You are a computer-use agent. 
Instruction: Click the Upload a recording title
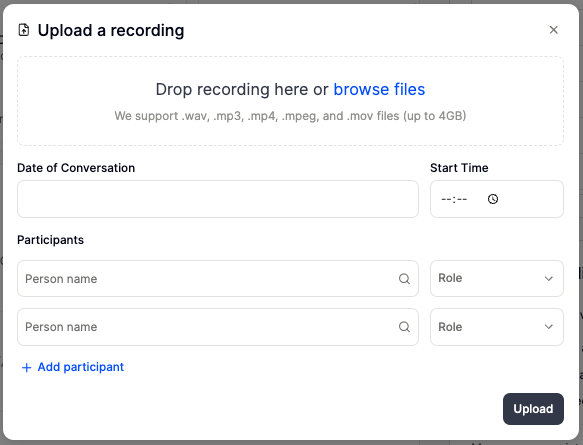tap(111, 30)
